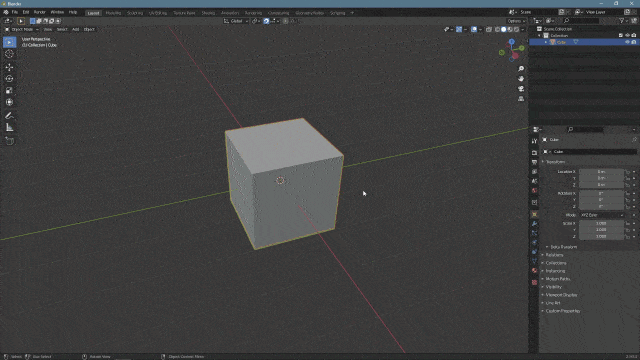Open the Render properties tab icon
640x360 pixels.
[534, 153]
